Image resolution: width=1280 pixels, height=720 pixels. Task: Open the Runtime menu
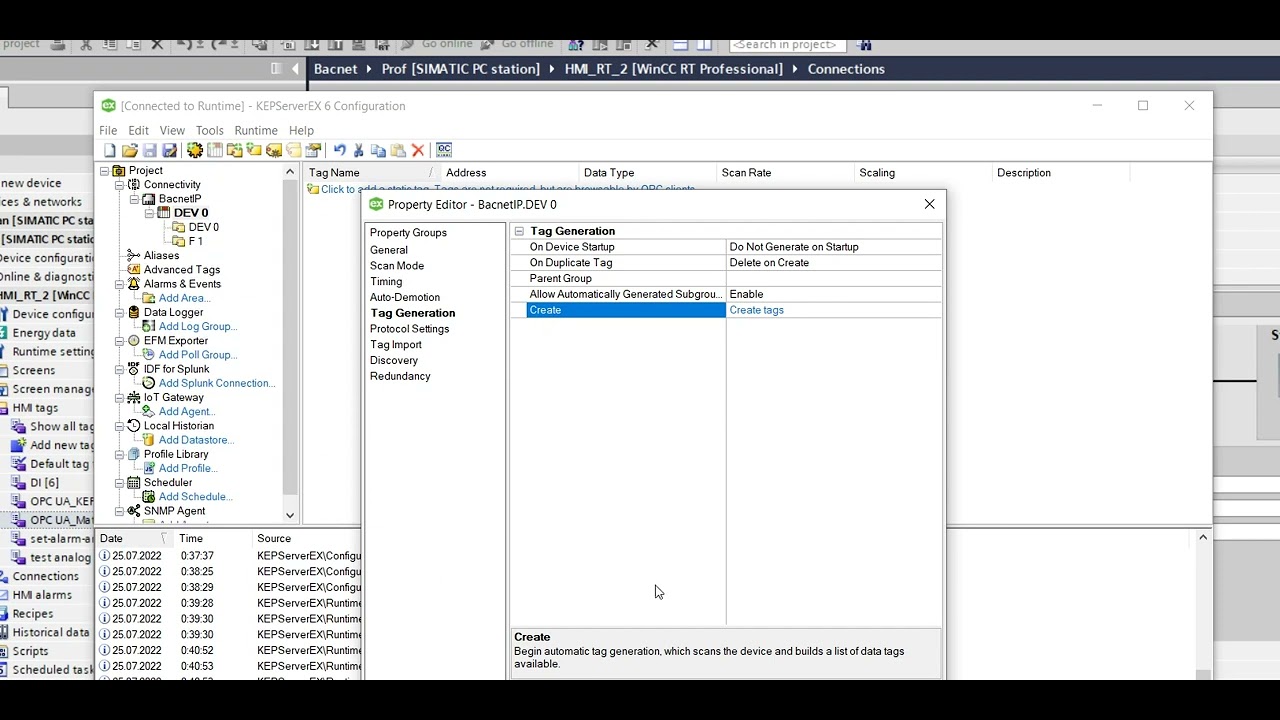(x=256, y=131)
